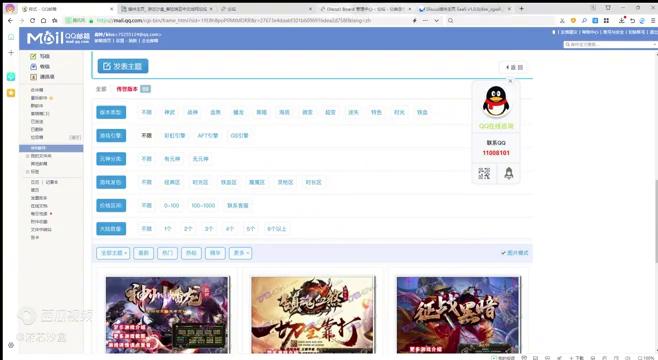Click the browser address bar URL
Viewport: 658px width, 360px height.
click(235, 20)
